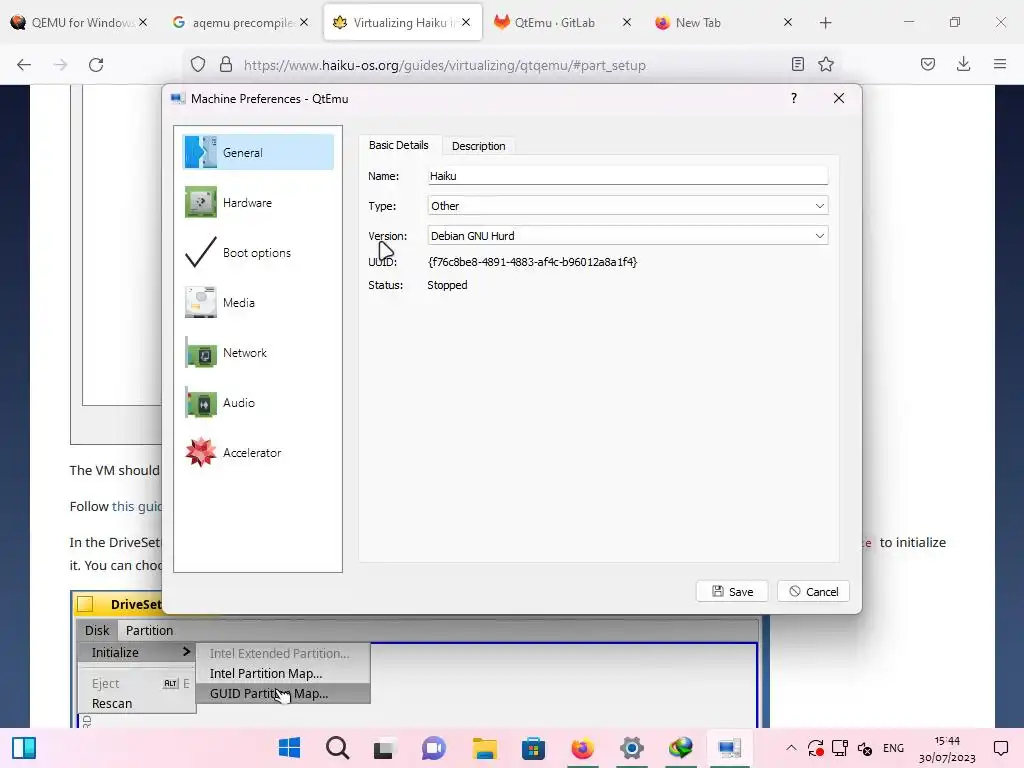The image size is (1024, 768).
Task: Click the muted volume tray icon
Action: [x=865, y=748]
